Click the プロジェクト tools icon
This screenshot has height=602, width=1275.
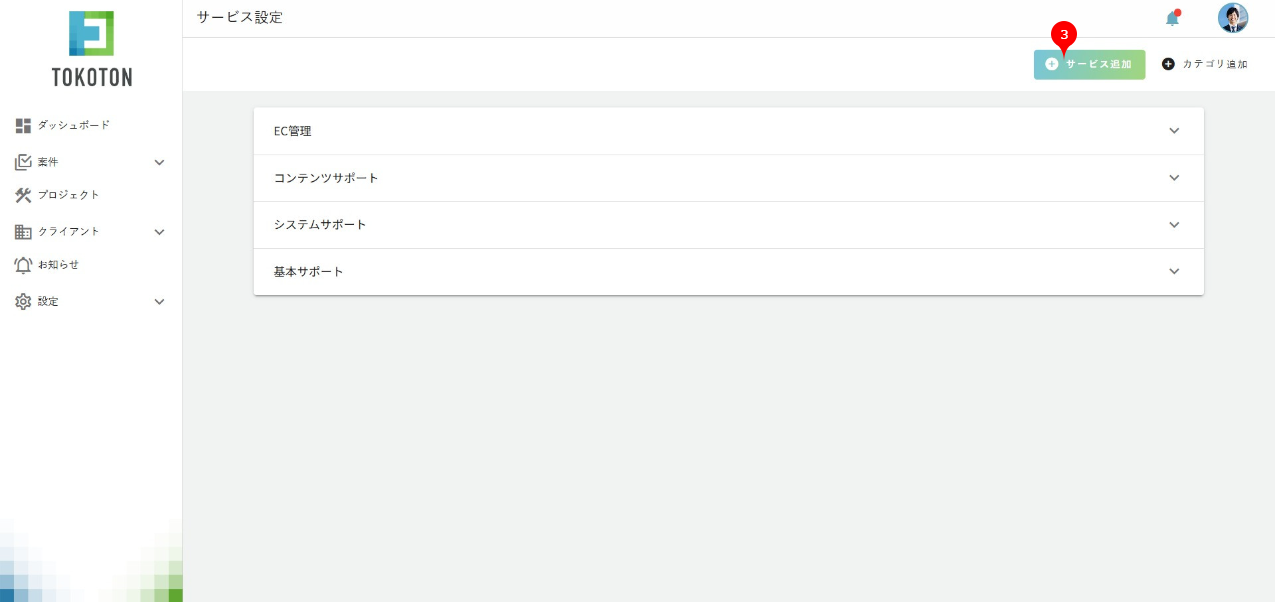coord(24,195)
